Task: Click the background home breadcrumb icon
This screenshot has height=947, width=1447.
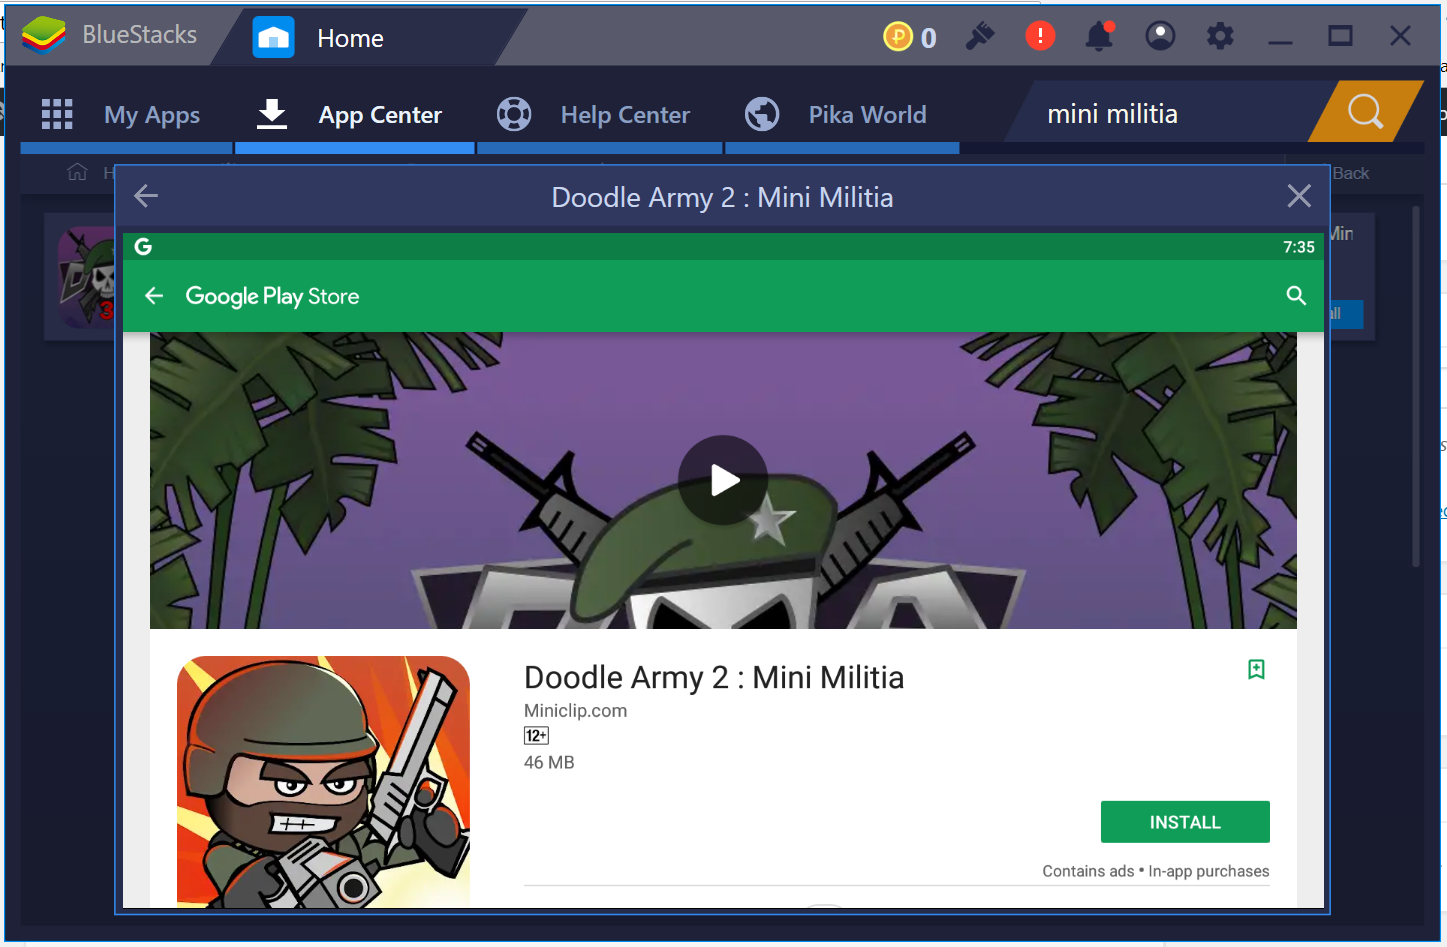Action: [x=77, y=172]
